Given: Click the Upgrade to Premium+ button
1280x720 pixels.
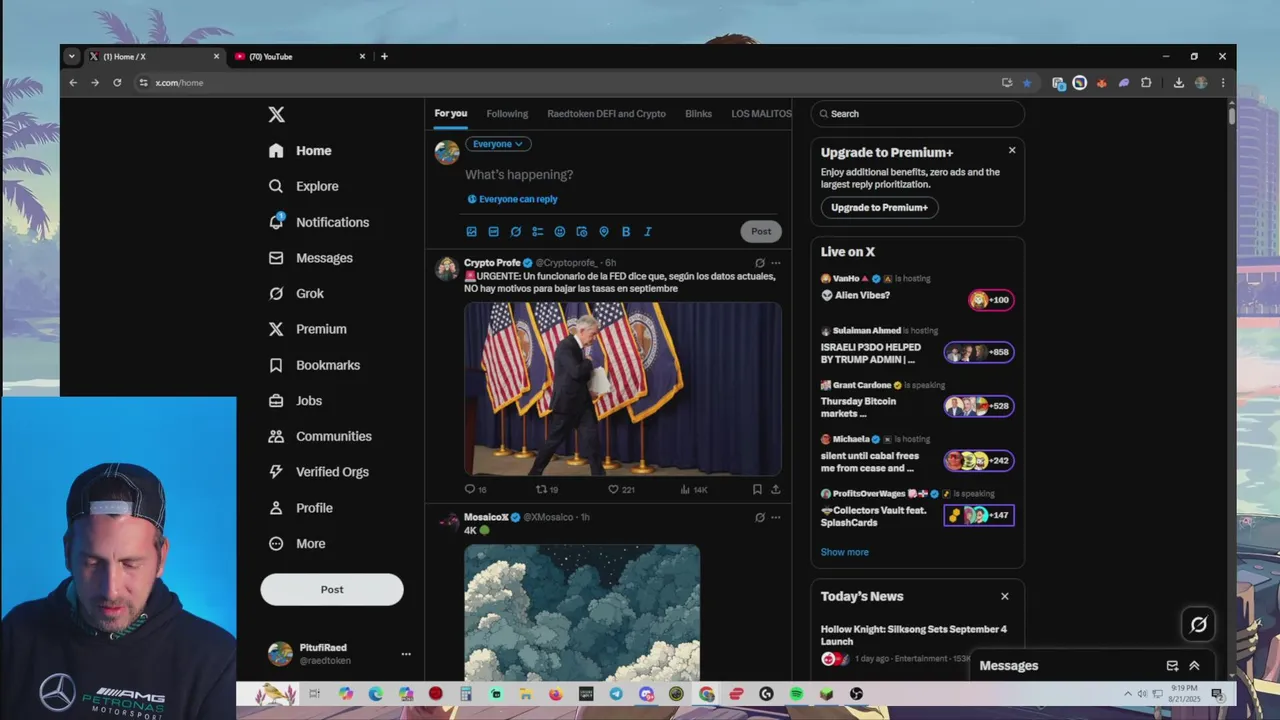Looking at the screenshot, I should tap(880, 208).
